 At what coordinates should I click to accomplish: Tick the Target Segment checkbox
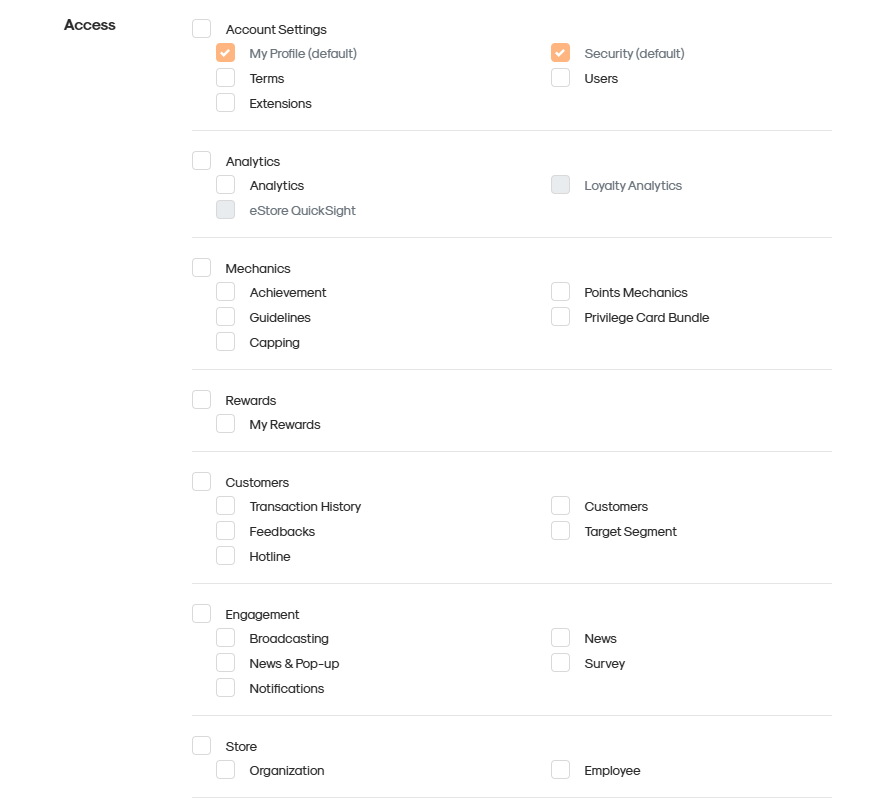click(561, 531)
